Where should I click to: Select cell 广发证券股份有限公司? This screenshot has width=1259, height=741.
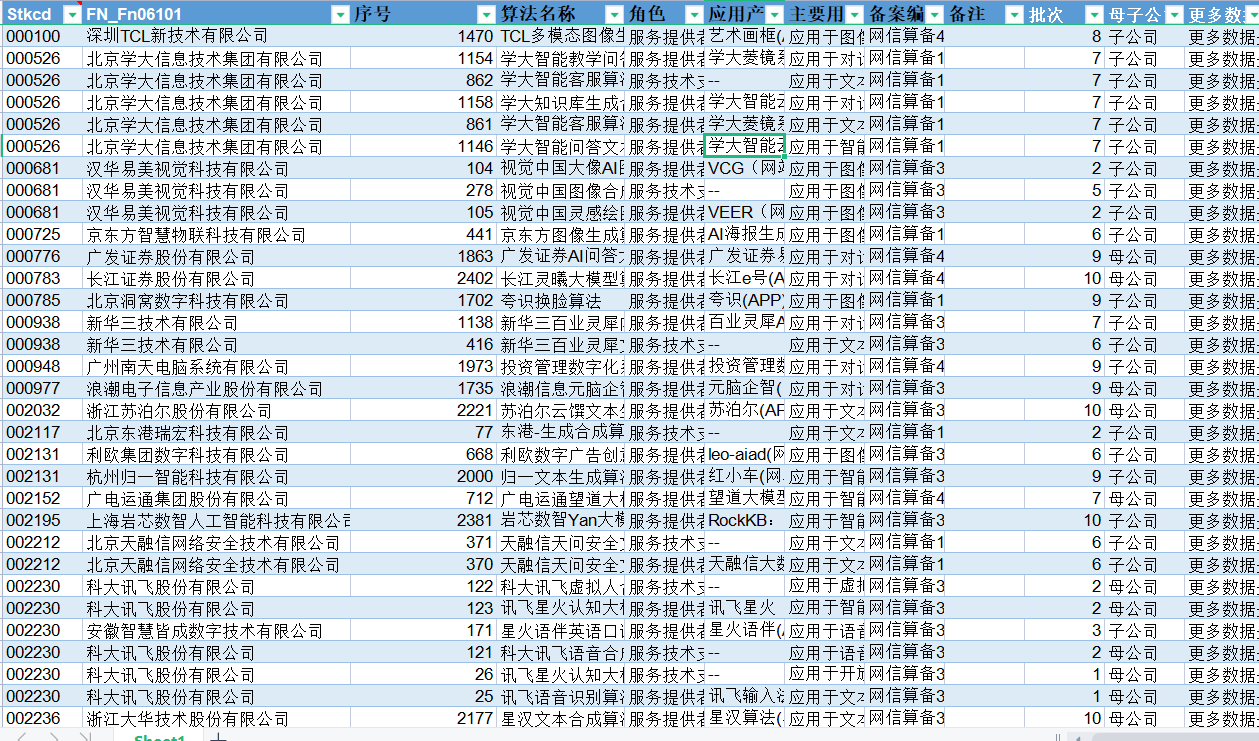pyautogui.click(x=217, y=256)
